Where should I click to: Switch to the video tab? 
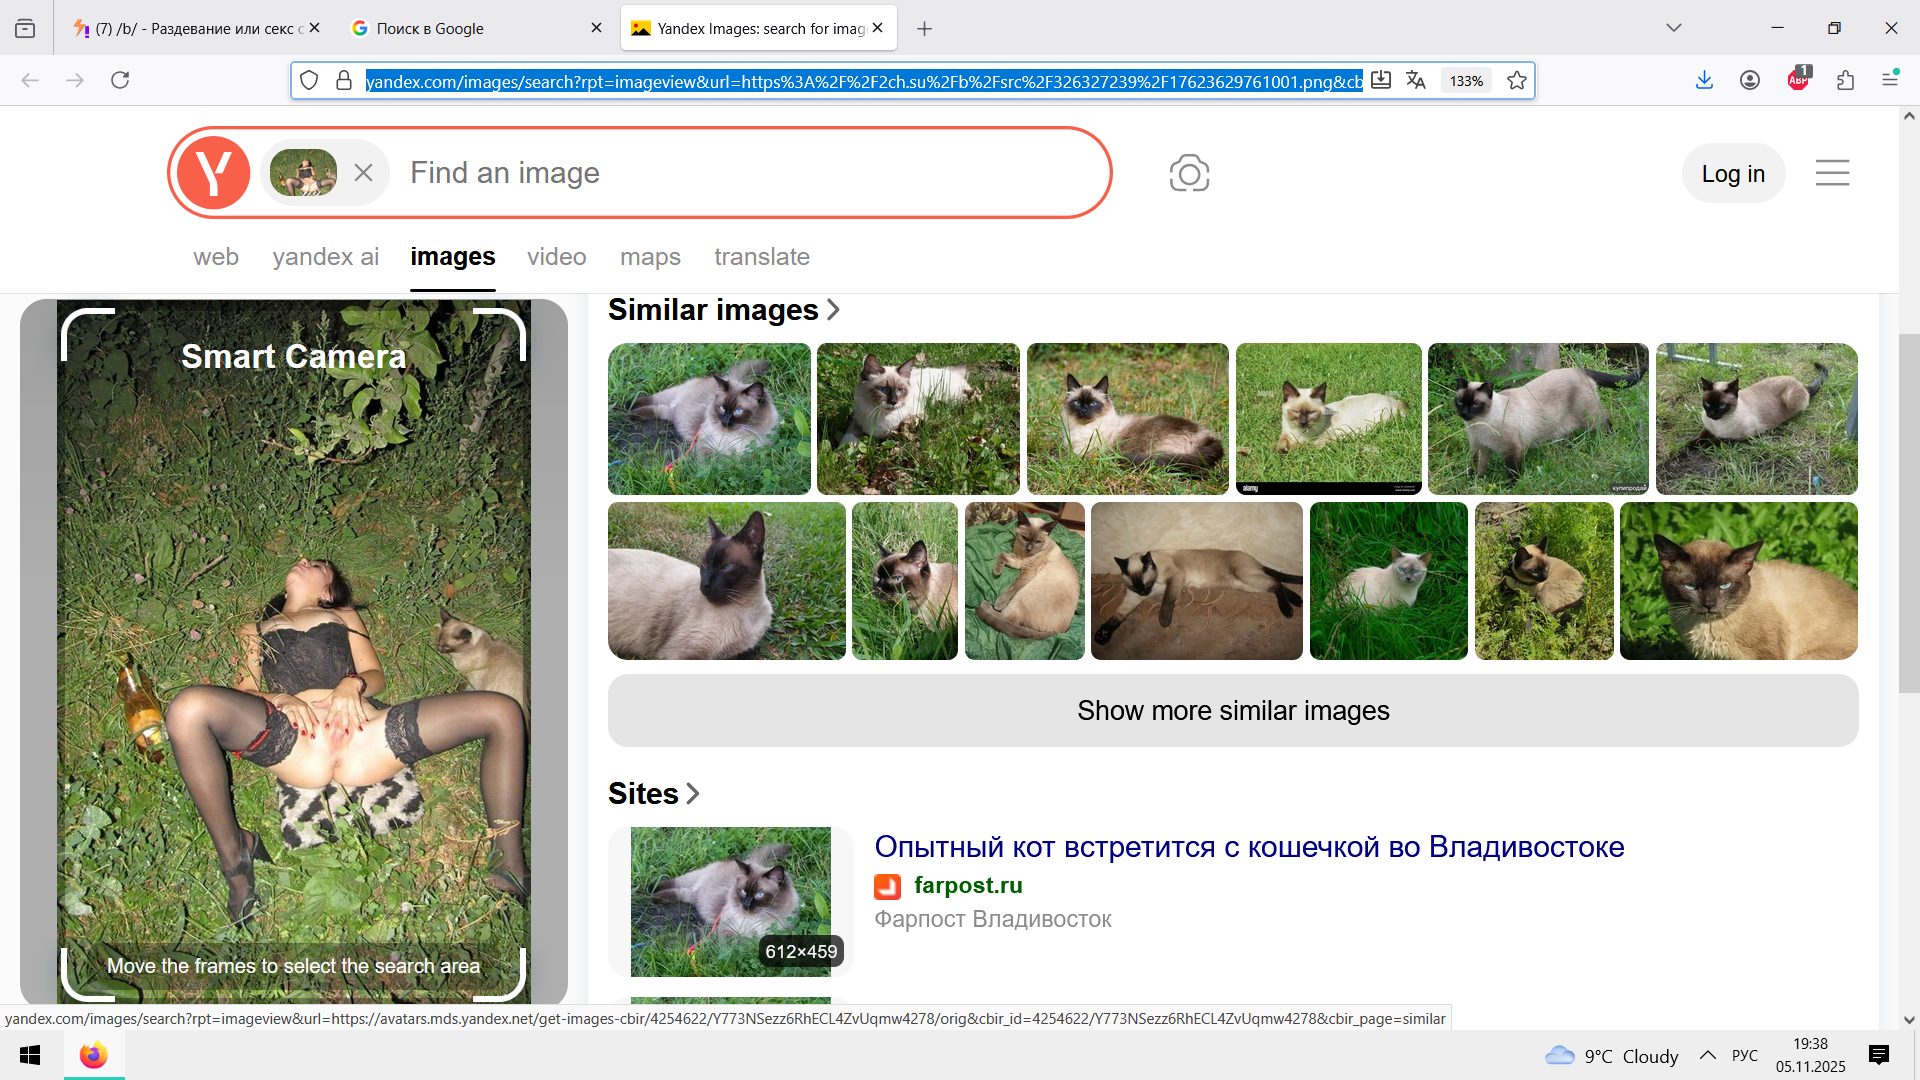pyautogui.click(x=556, y=257)
